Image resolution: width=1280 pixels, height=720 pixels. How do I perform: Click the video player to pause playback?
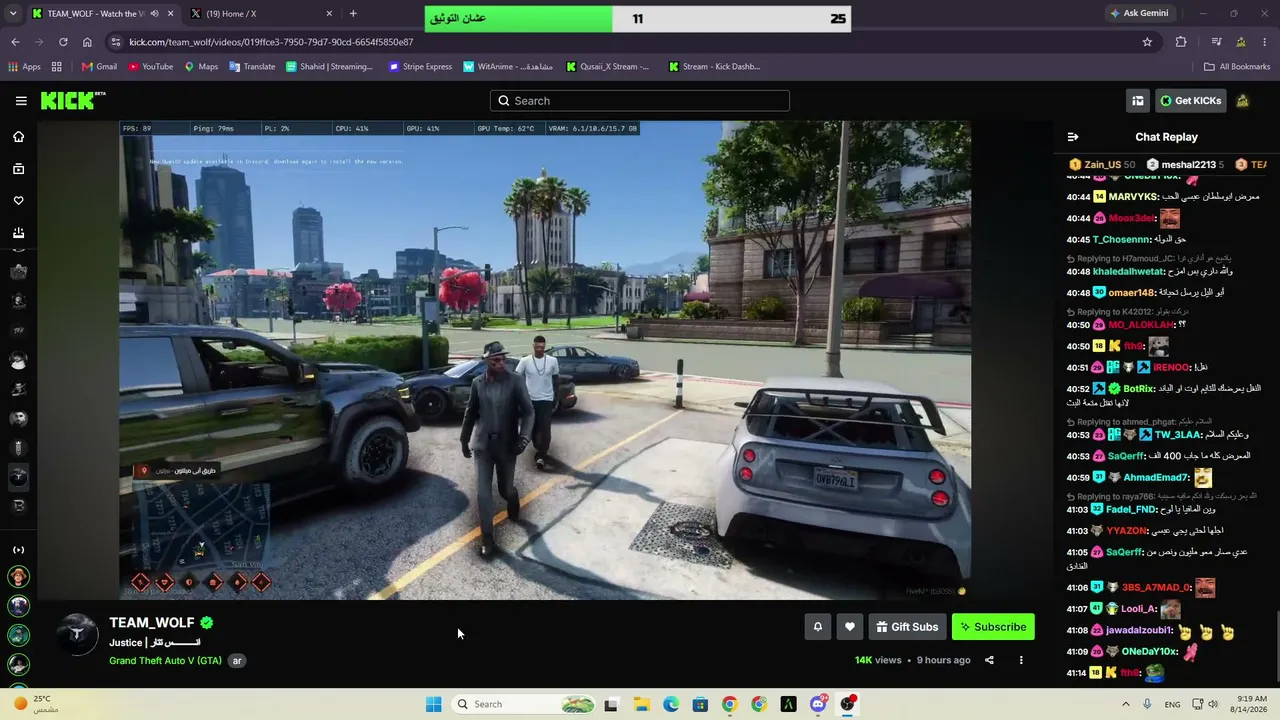click(x=545, y=360)
